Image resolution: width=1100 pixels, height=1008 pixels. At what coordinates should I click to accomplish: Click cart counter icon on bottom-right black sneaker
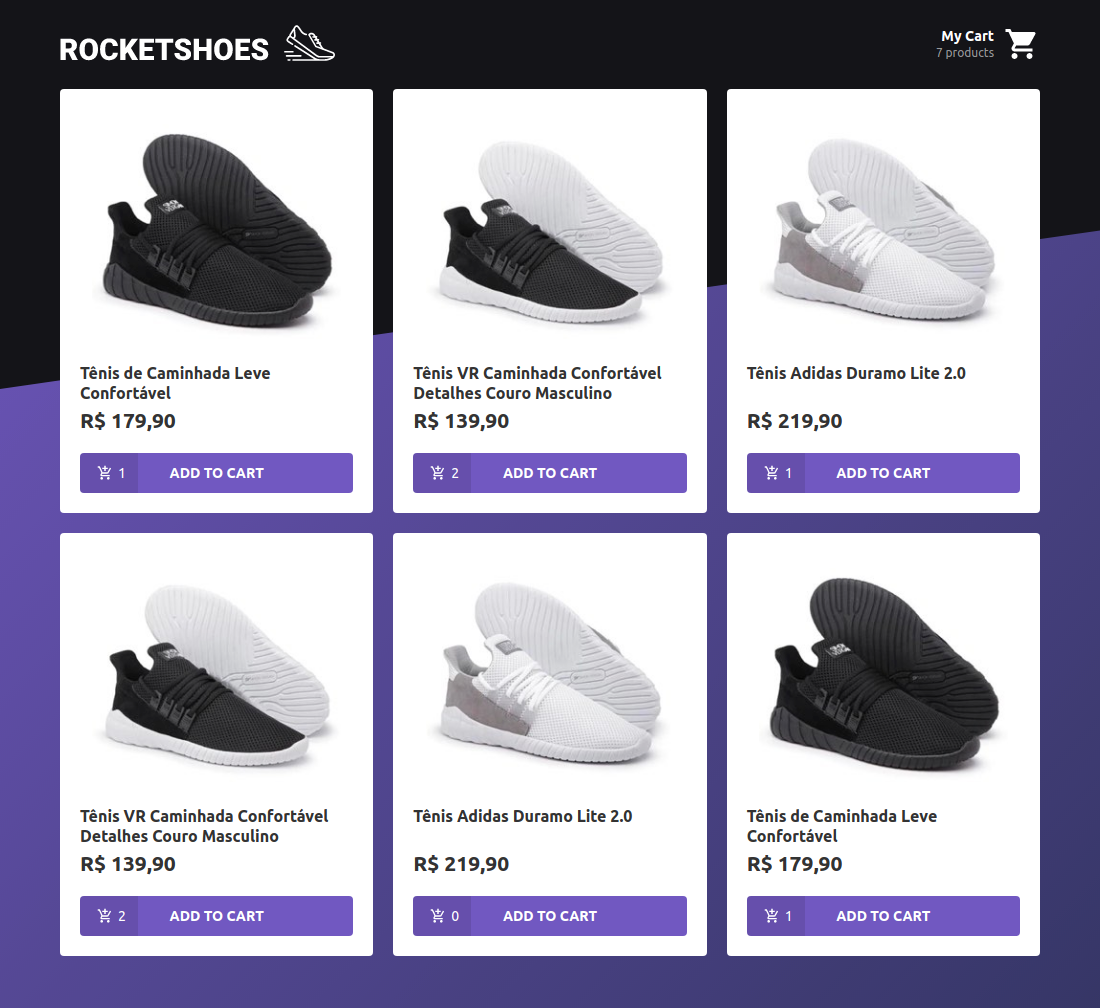coord(771,915)
